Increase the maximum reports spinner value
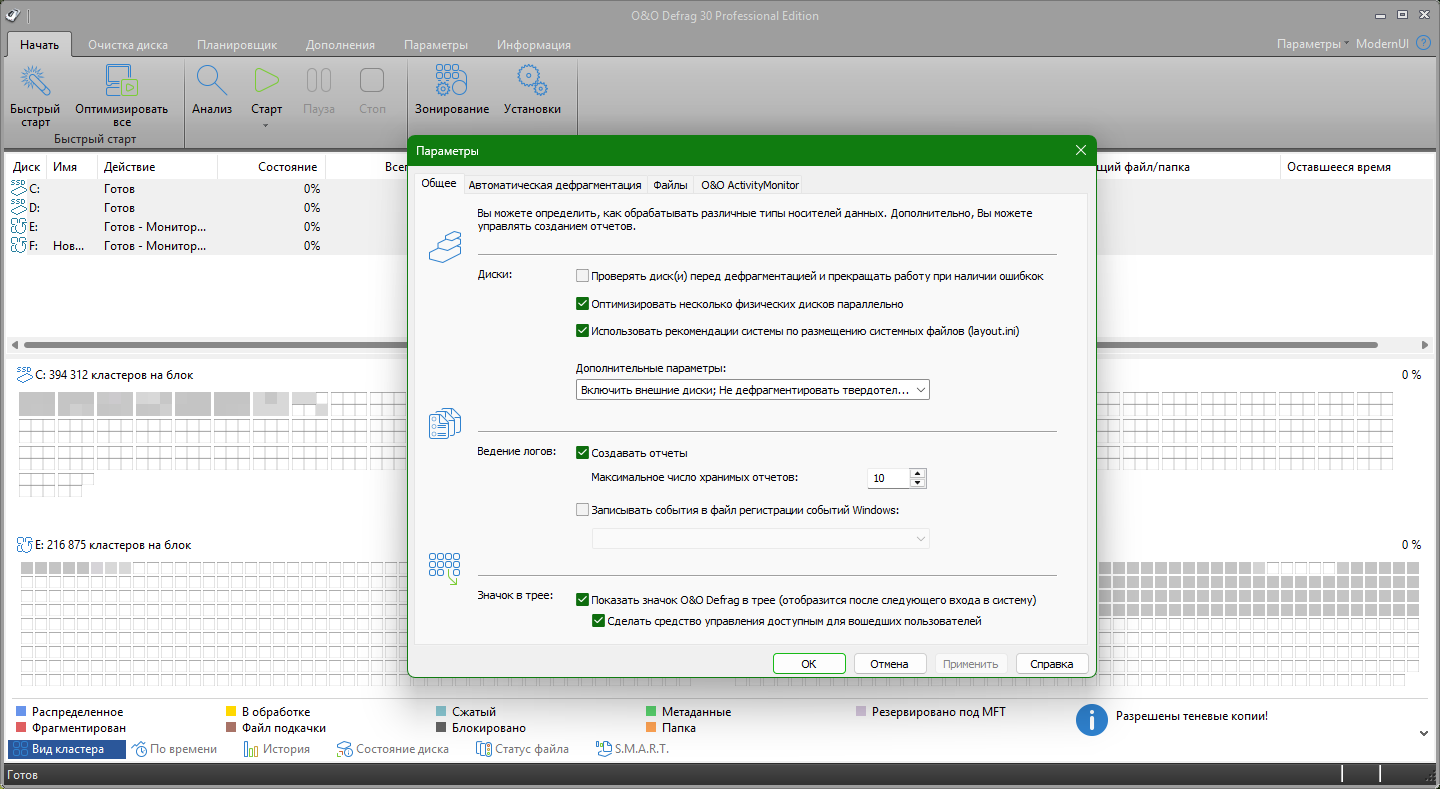 tap(918, 473)
